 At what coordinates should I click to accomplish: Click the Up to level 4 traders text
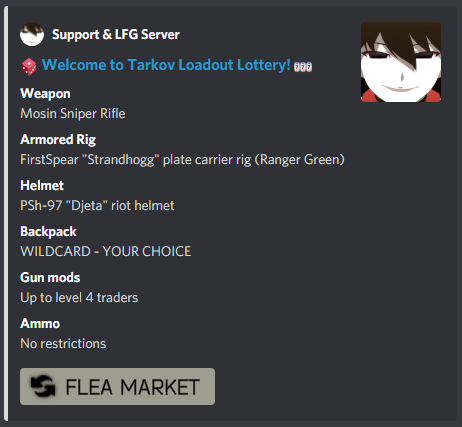pyautogui.click(x=79, y=297)
